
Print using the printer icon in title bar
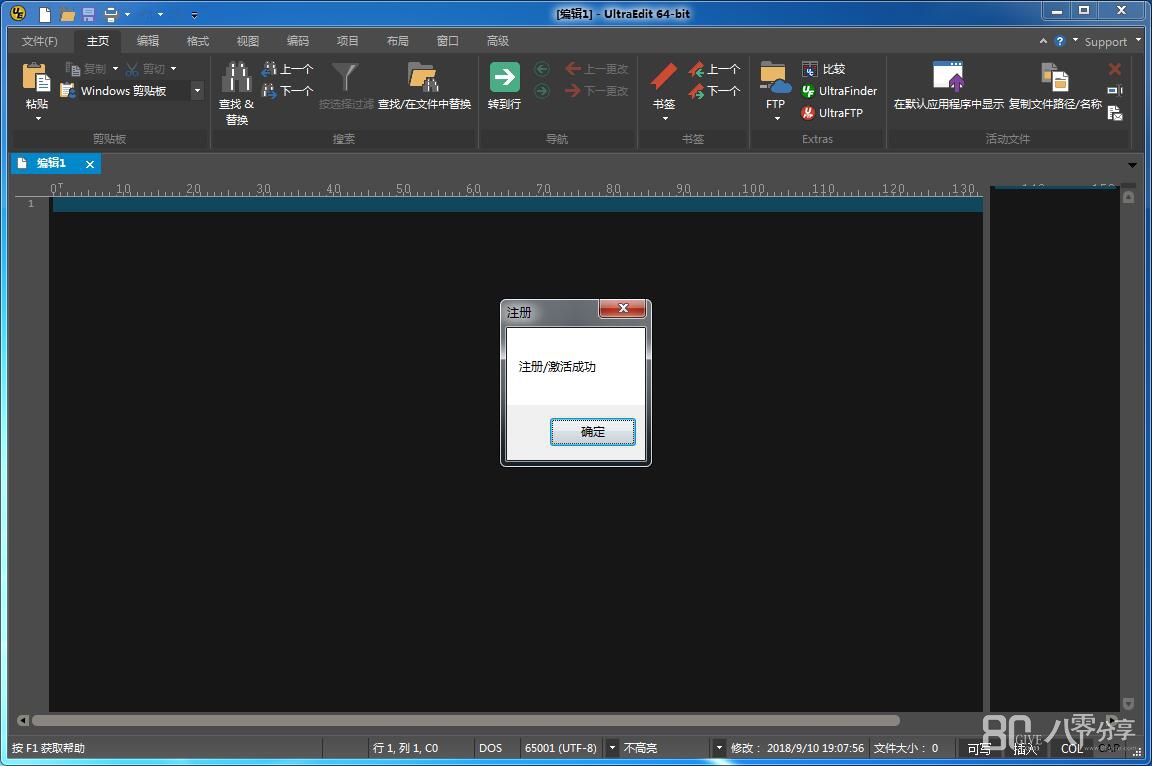(x=111, y=14)
